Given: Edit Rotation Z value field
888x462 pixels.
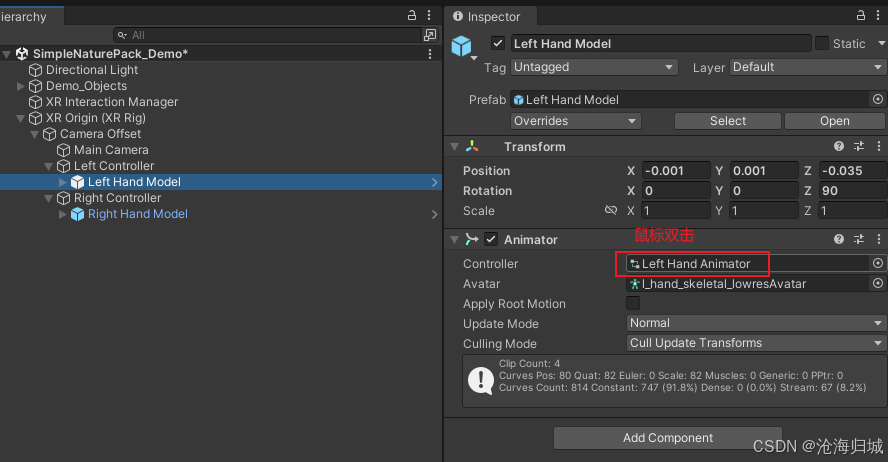Looking at the screenshot, I should click(x=852, y=191).
